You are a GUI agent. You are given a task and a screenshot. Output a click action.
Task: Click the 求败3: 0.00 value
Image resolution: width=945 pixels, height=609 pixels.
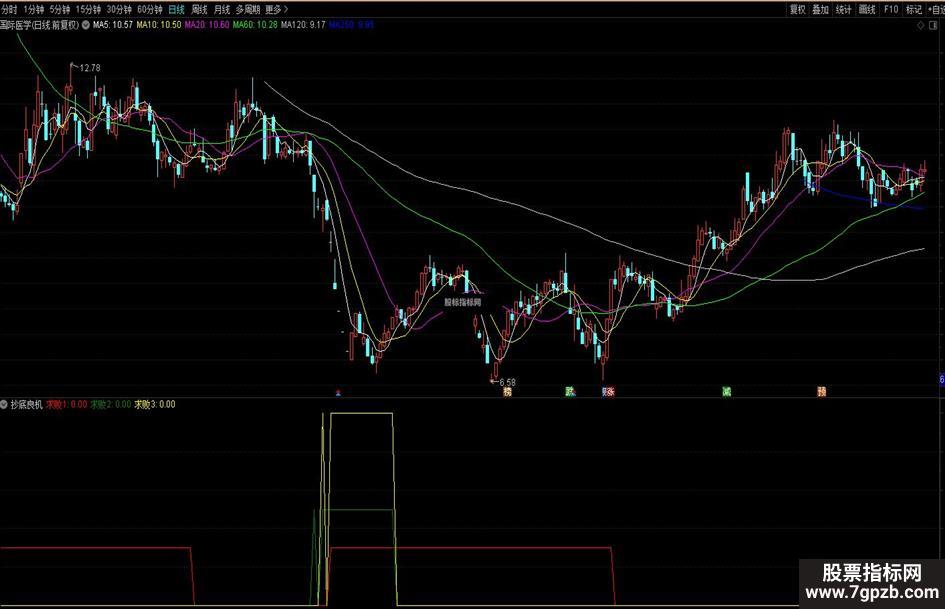[x=155, y=404]
